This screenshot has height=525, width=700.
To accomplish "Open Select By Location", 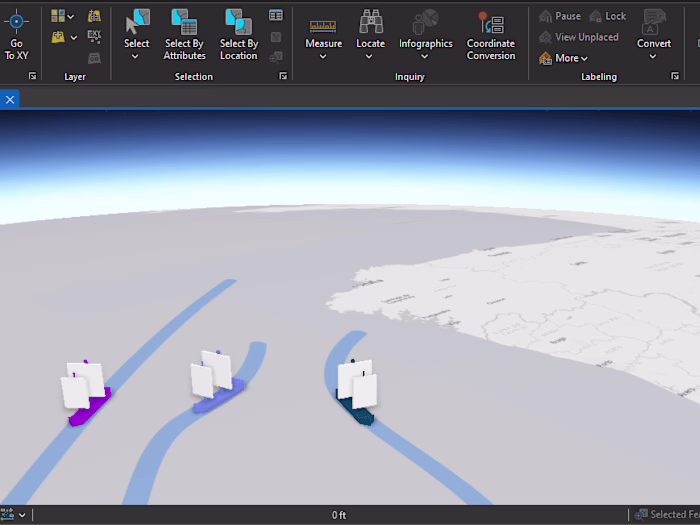I will tap(238, 34).
